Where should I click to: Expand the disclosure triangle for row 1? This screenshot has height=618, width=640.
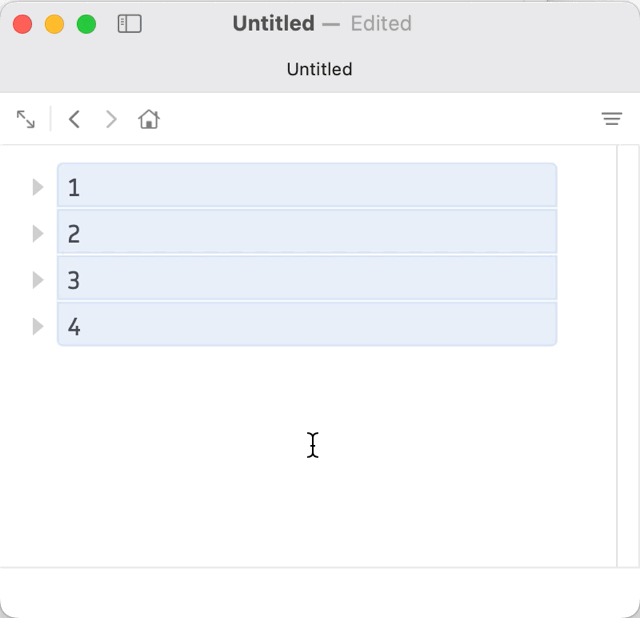point(38,187)
